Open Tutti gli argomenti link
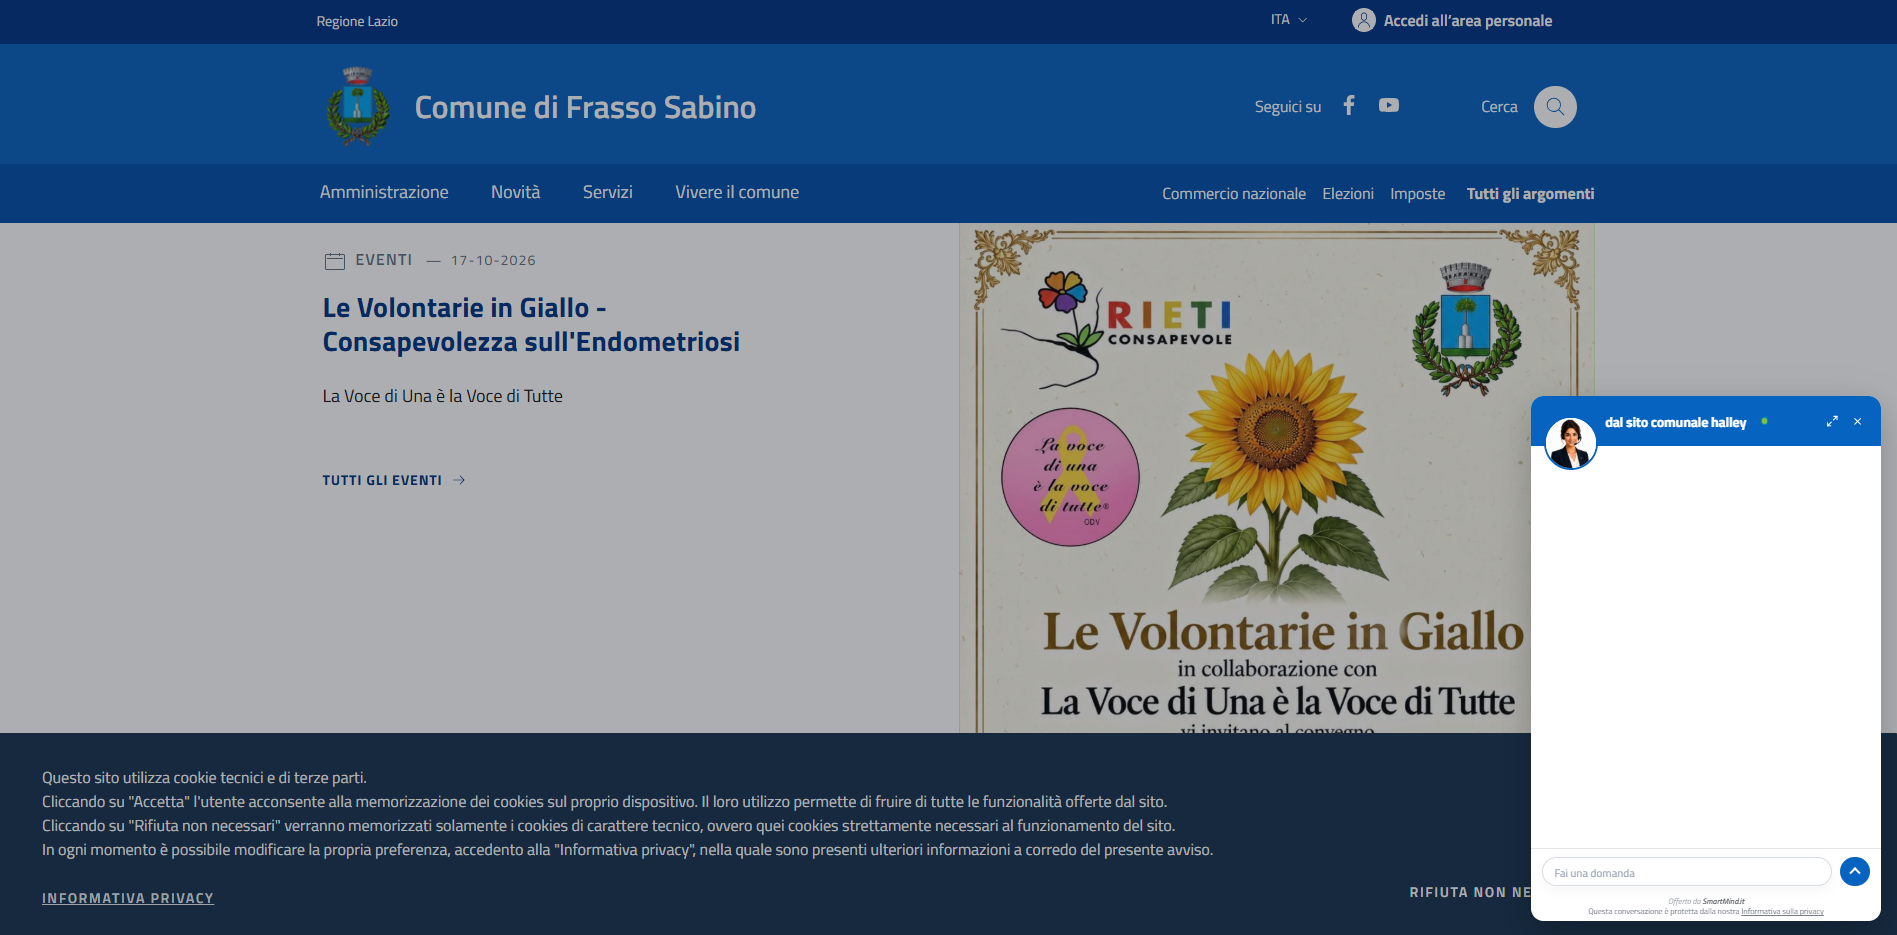The height and width of the screenshot is (935, 1897). coord(1531,194)
